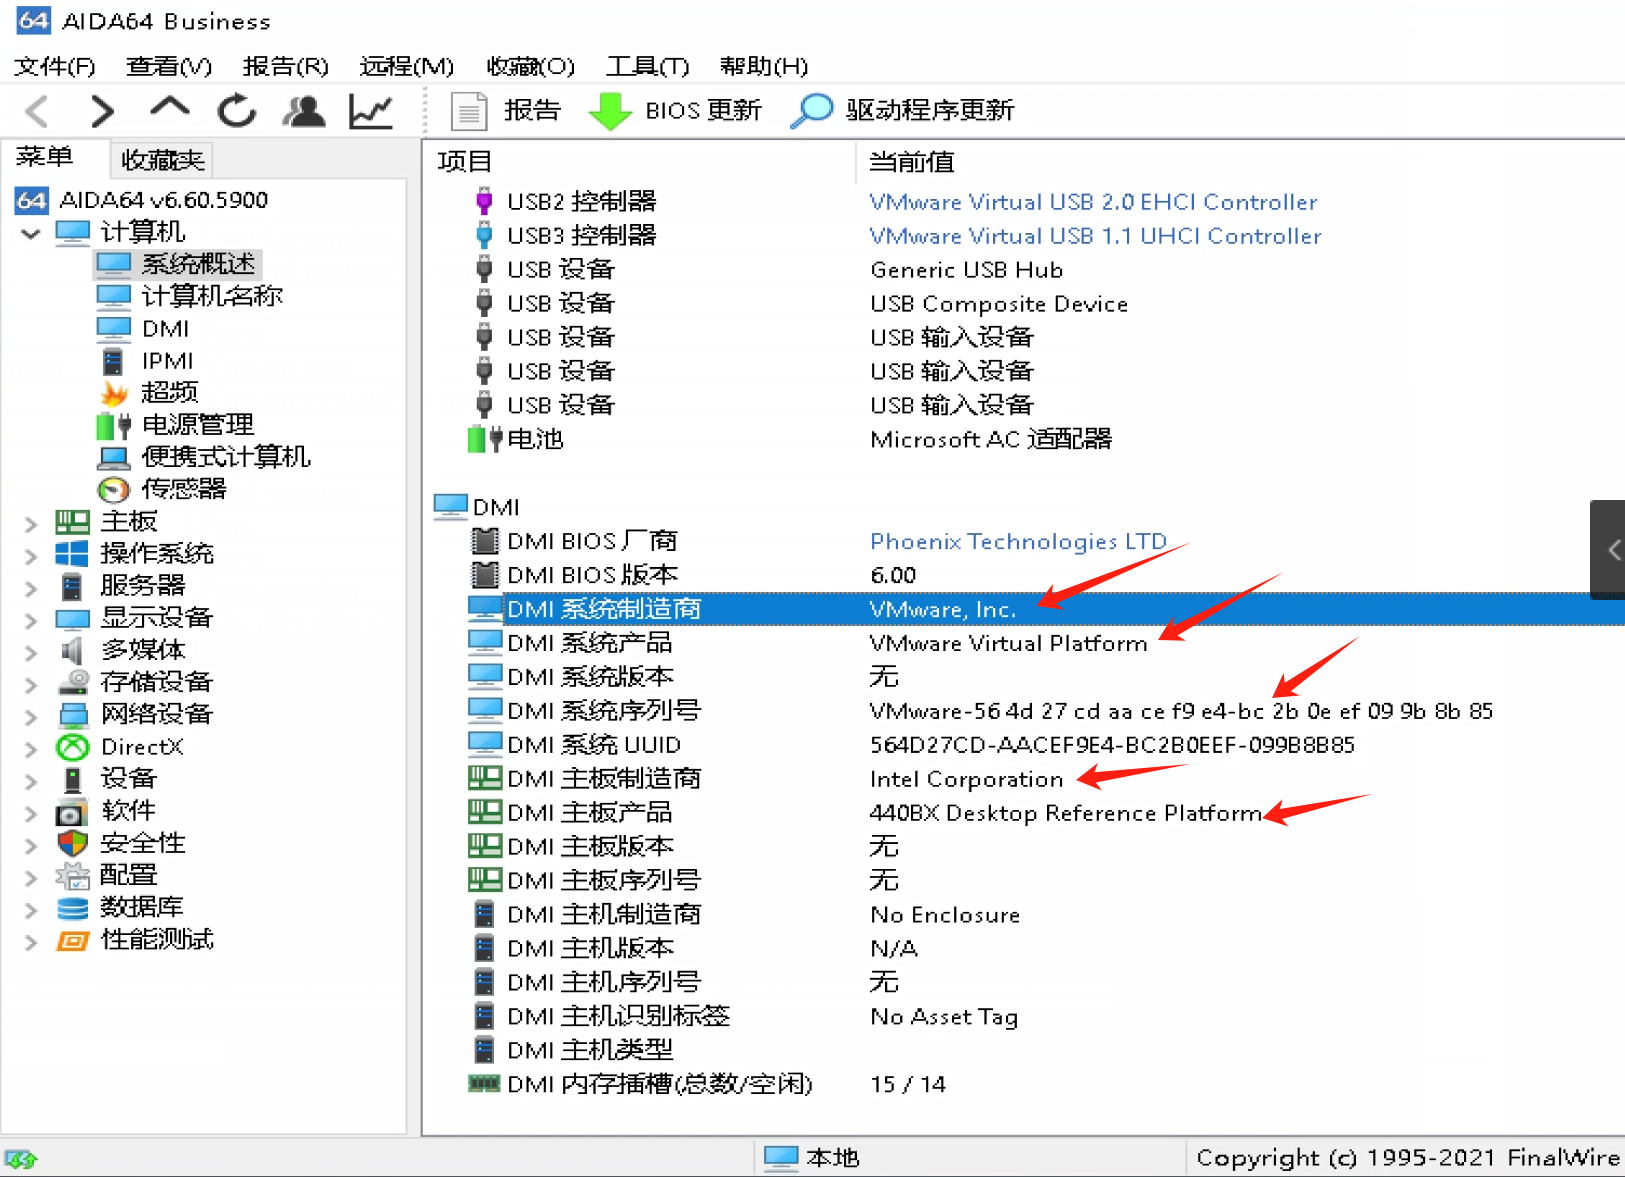Click the 配置 gear icon
This screenshot has height=1177, width=1625.
(72, 876)
